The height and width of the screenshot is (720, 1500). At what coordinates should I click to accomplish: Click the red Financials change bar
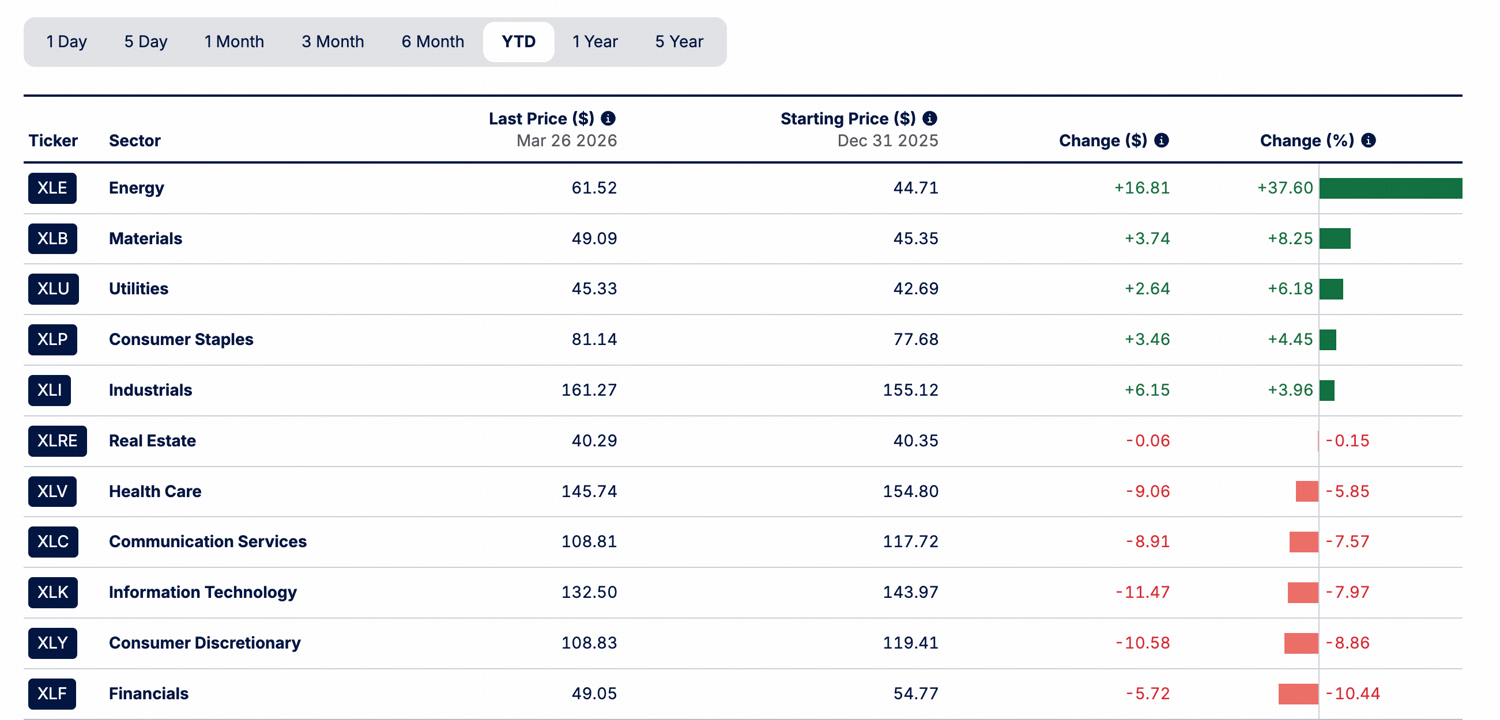pyautogui.click(x=1298, y=694)
